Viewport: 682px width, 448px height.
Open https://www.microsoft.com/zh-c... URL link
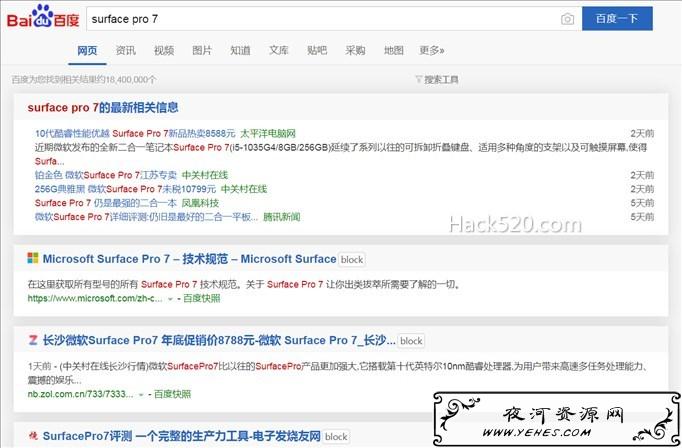[x=95, y=298]
